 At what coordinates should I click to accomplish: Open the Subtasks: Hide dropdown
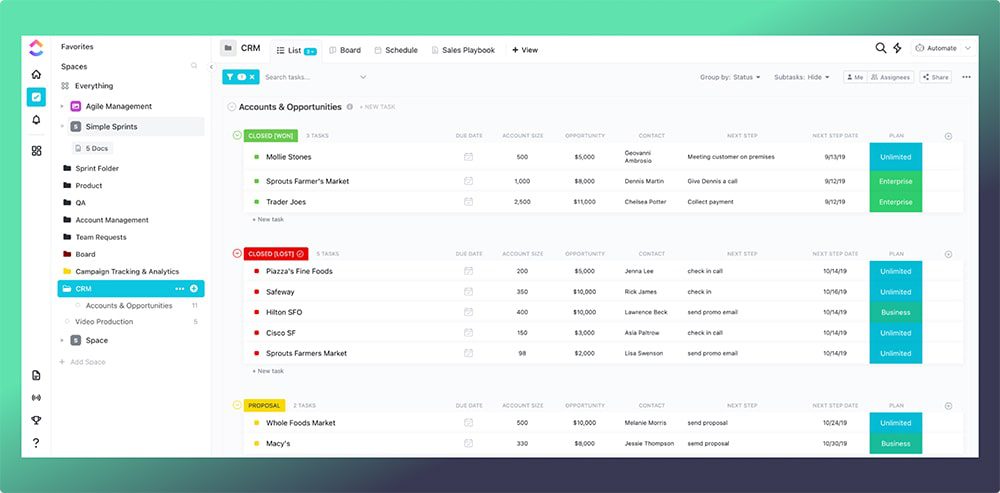(802, 77)
